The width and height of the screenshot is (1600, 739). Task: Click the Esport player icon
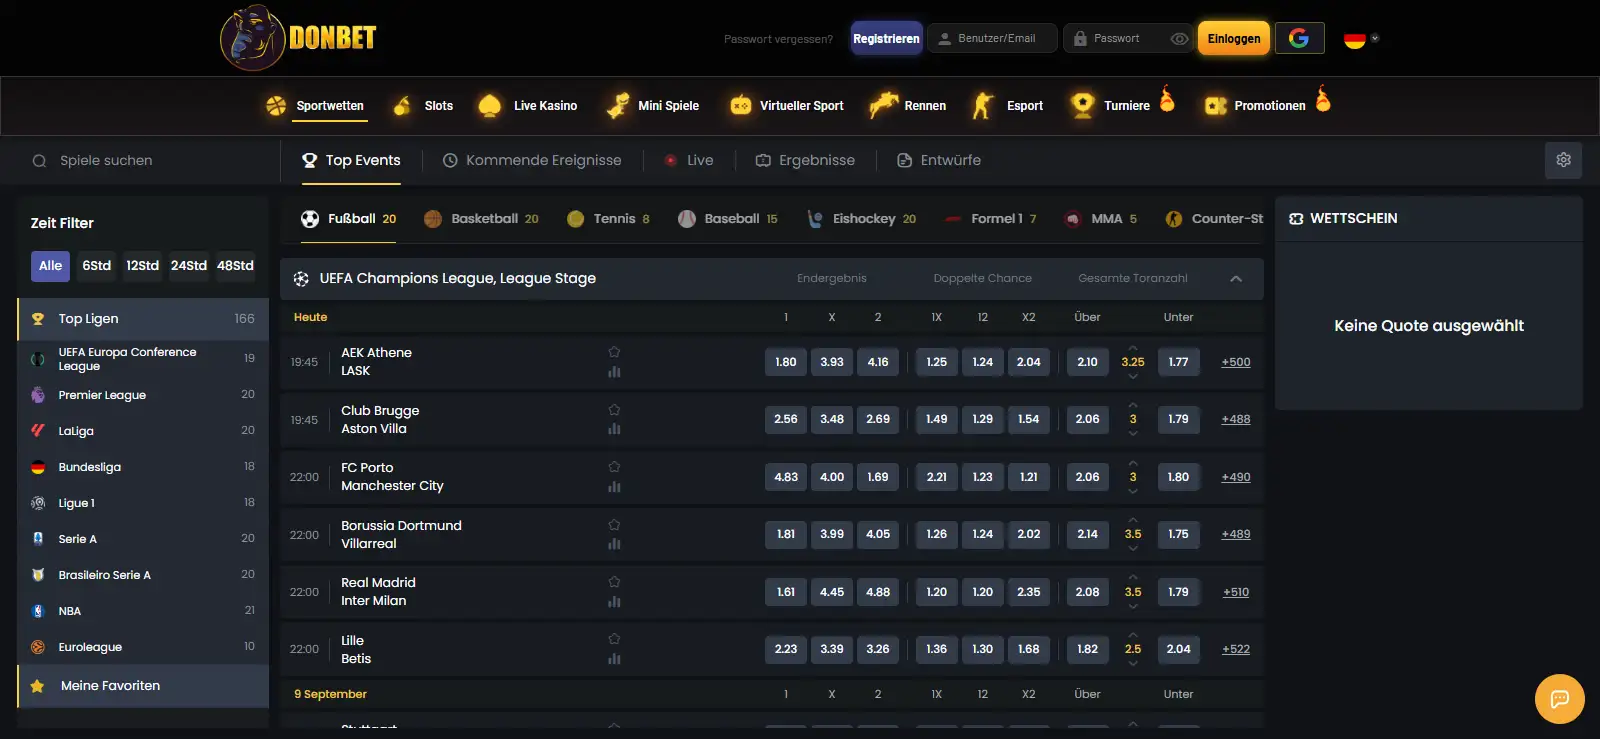pyautogui.click(x=983, y=105)
